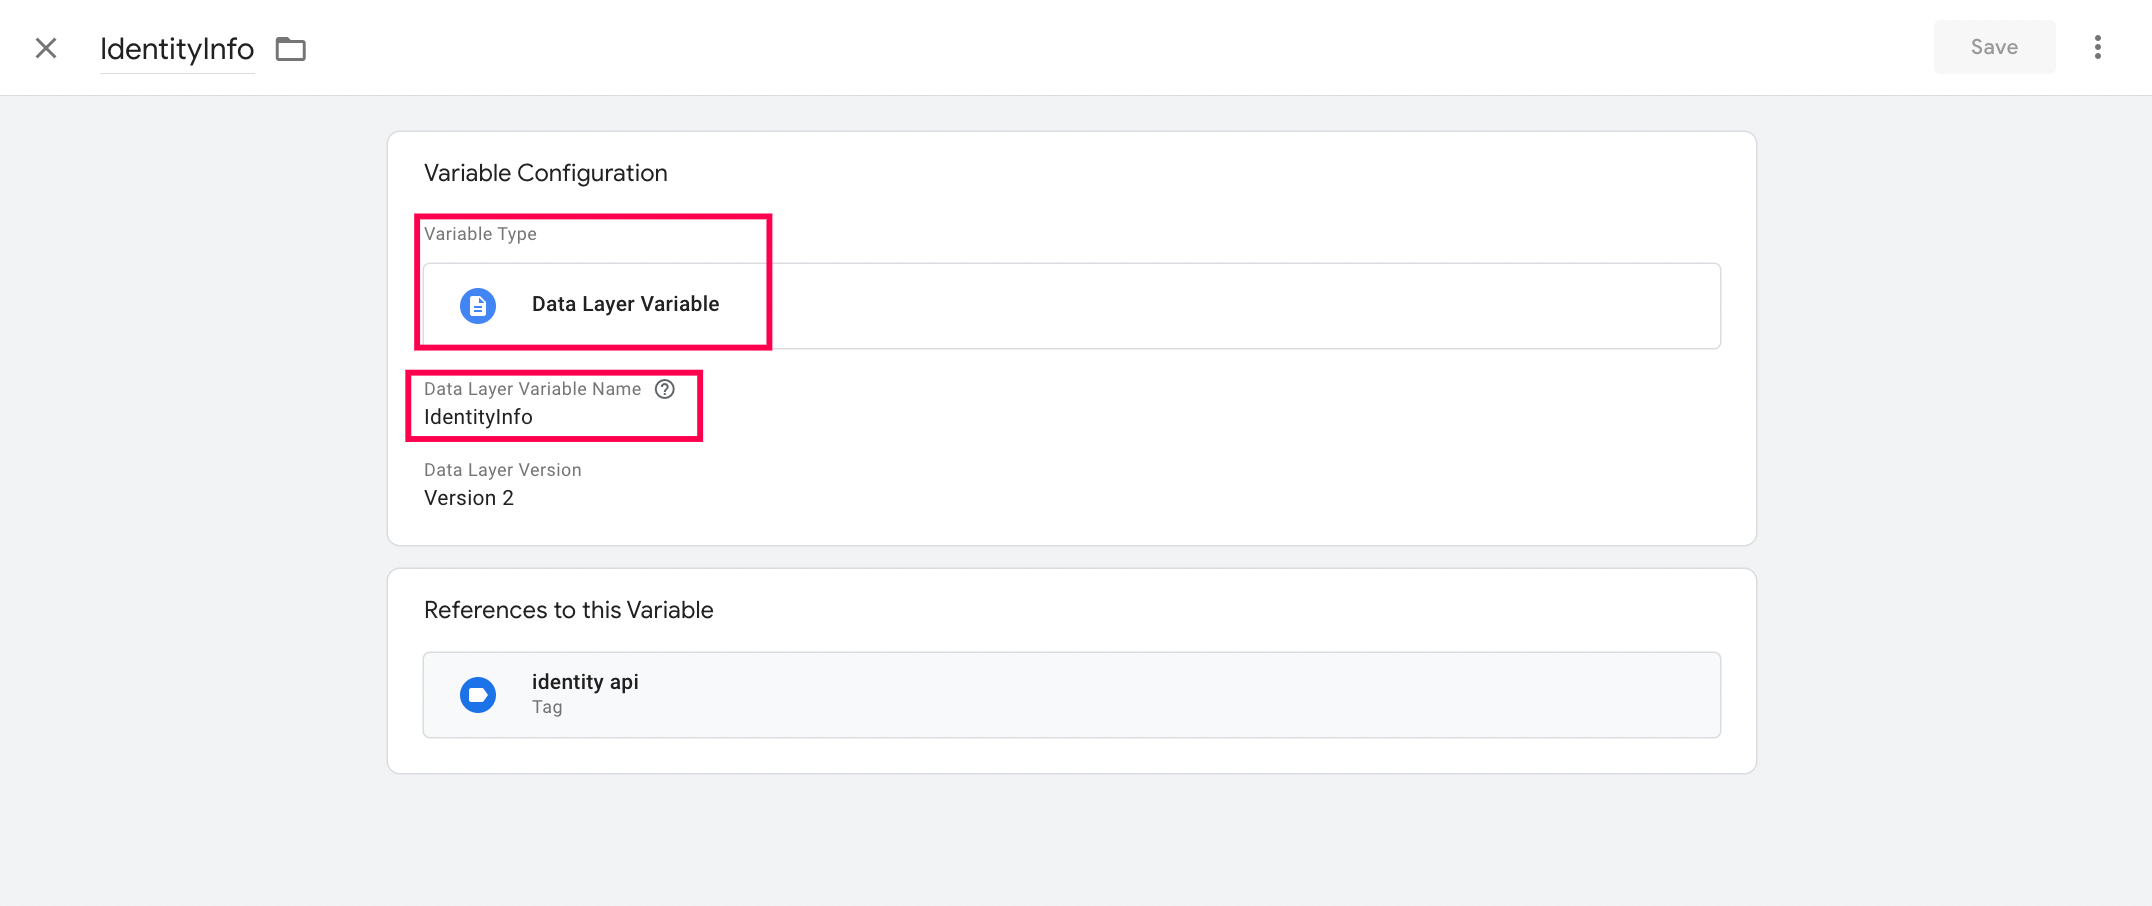
Task: Click the blue Data Layer Variable icon
Action: click(478, 305)
